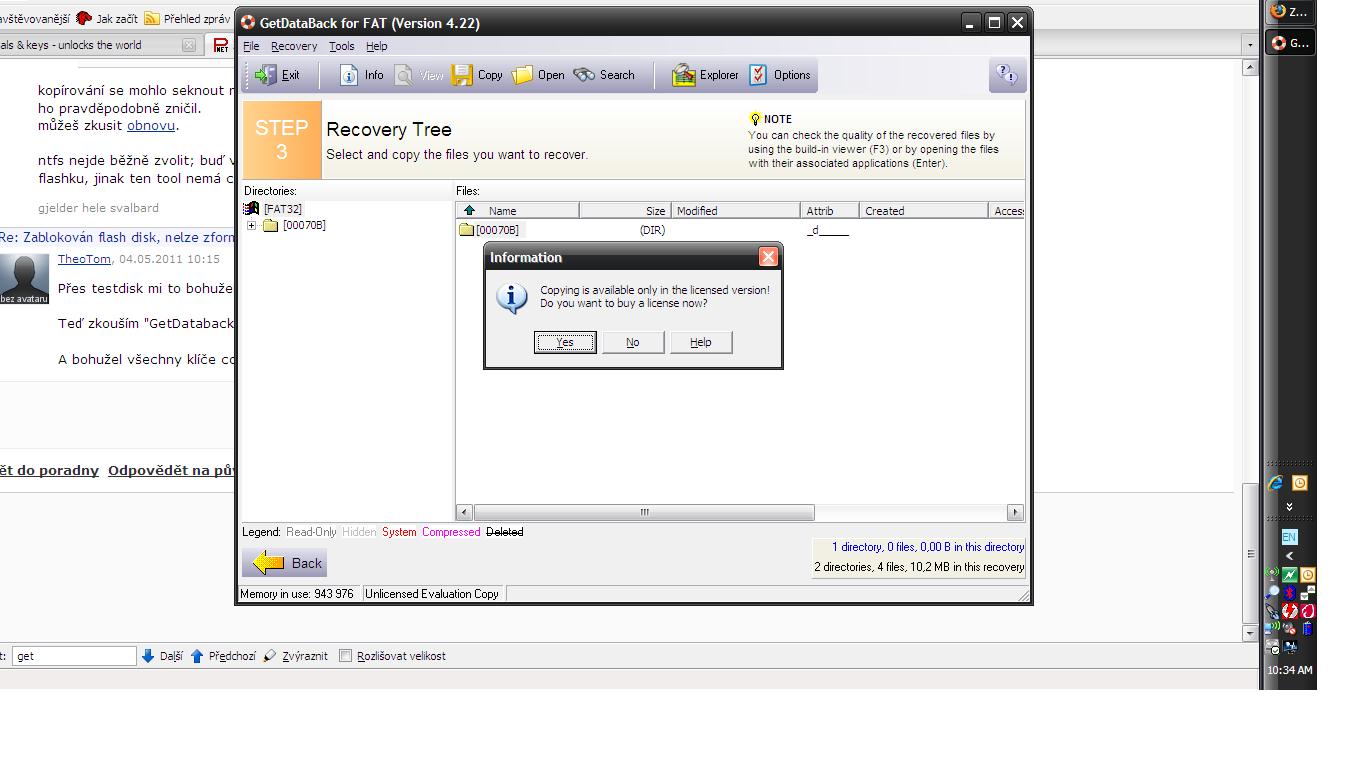Click the red icon beside Jak začít bookmark
The width and height of the screenshot is (1366, 768).
(84, 19)
